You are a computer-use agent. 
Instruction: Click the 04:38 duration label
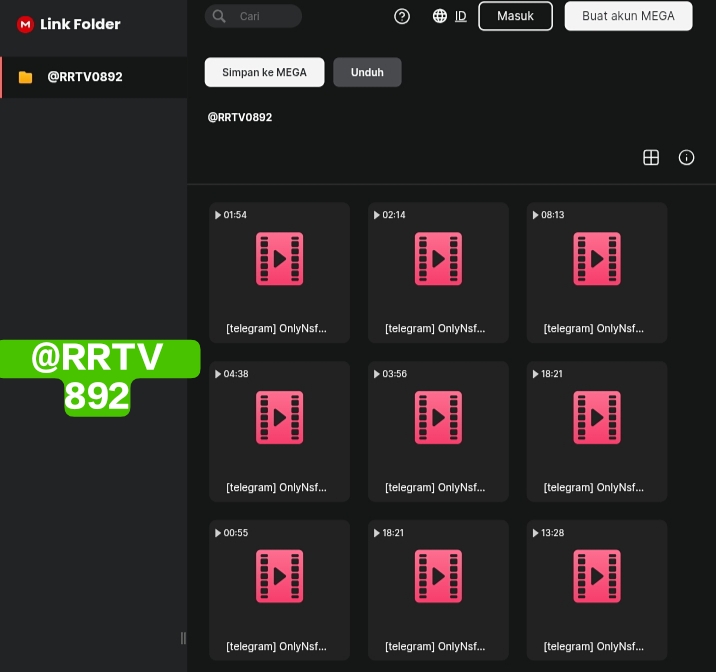(236, 374)
